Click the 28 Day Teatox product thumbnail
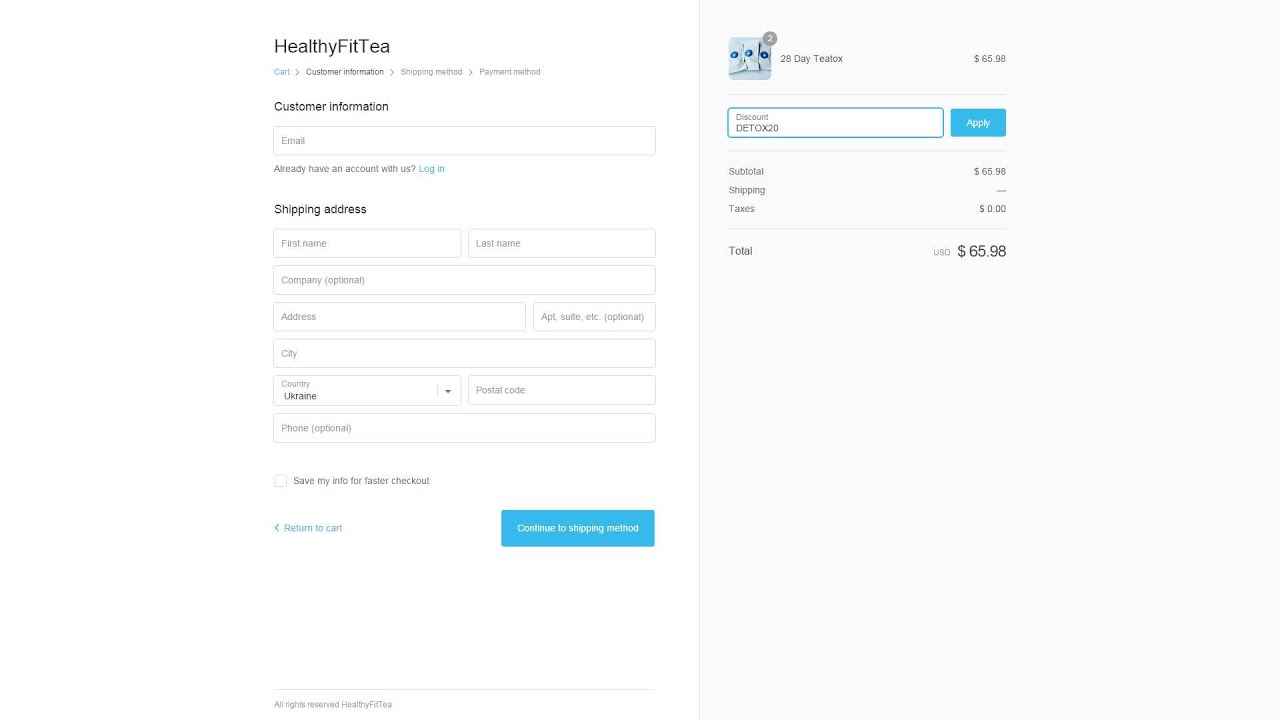This screenshot has height=720, width=1280. point(749,59)
